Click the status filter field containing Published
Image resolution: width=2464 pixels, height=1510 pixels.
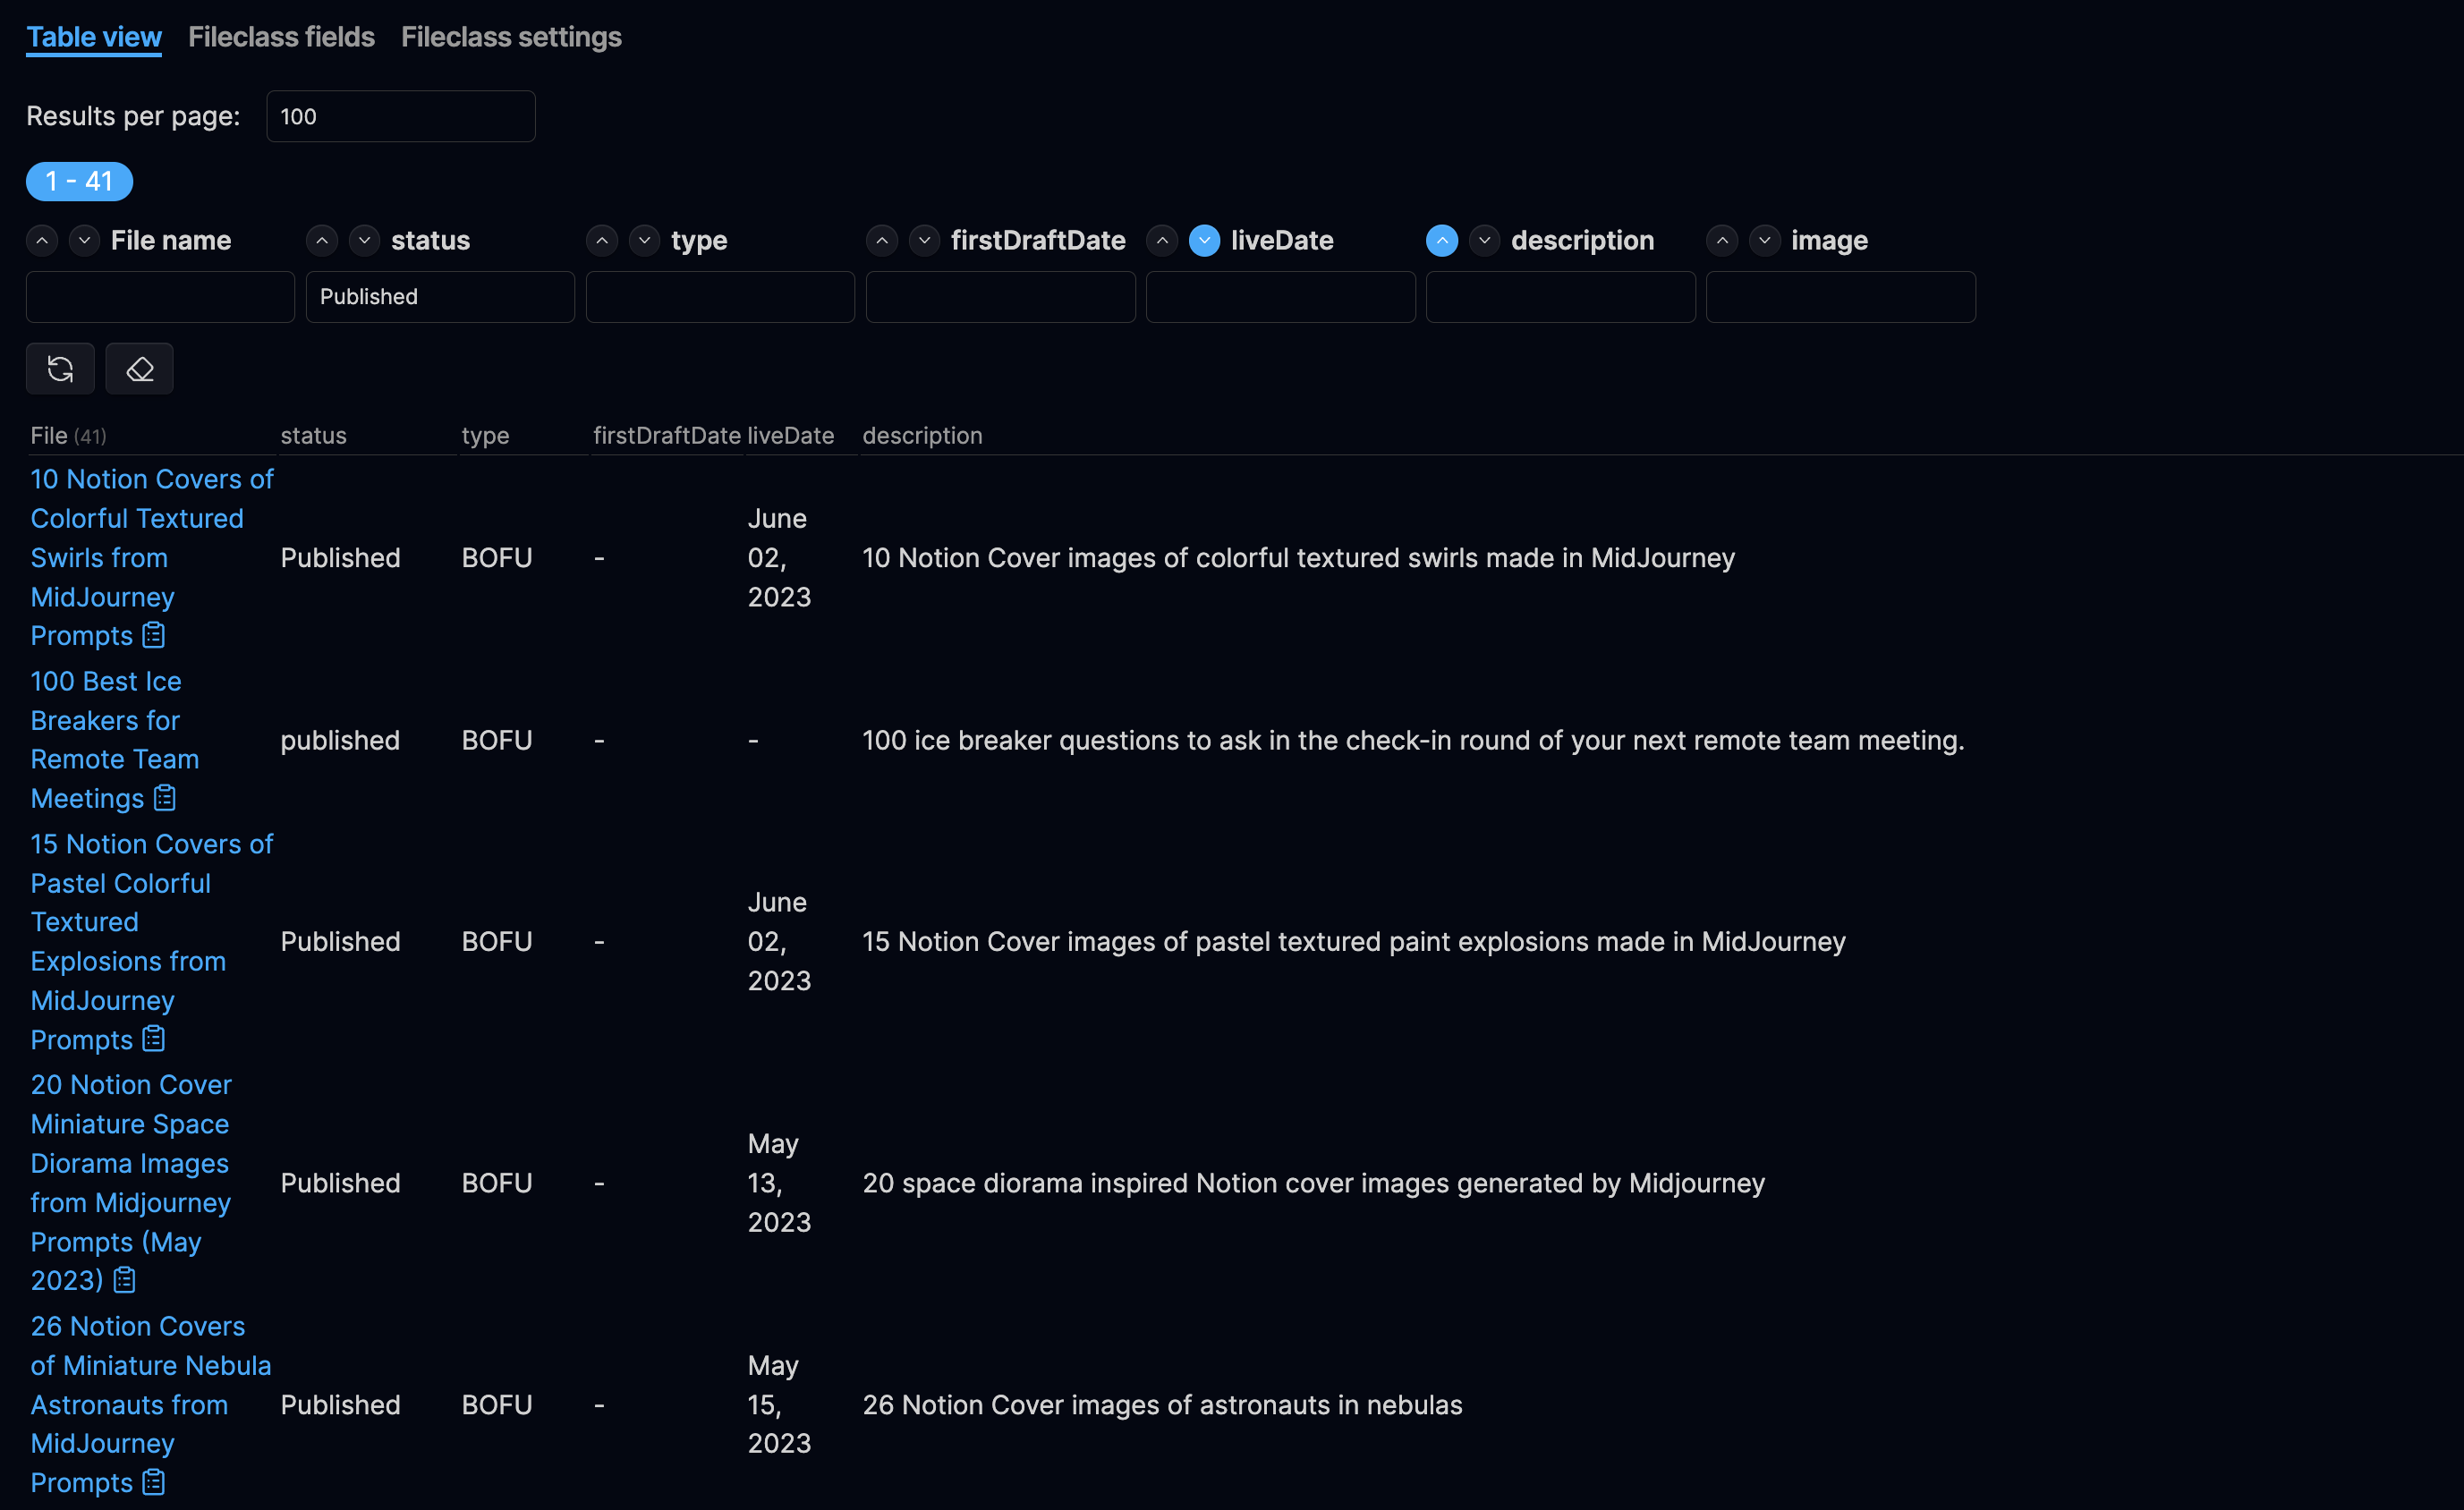pyautogui.click(x=440, y=297)
